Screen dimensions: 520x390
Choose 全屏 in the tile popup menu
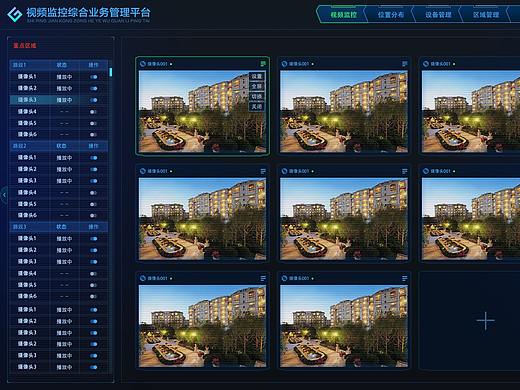click(x=257, y=86)
